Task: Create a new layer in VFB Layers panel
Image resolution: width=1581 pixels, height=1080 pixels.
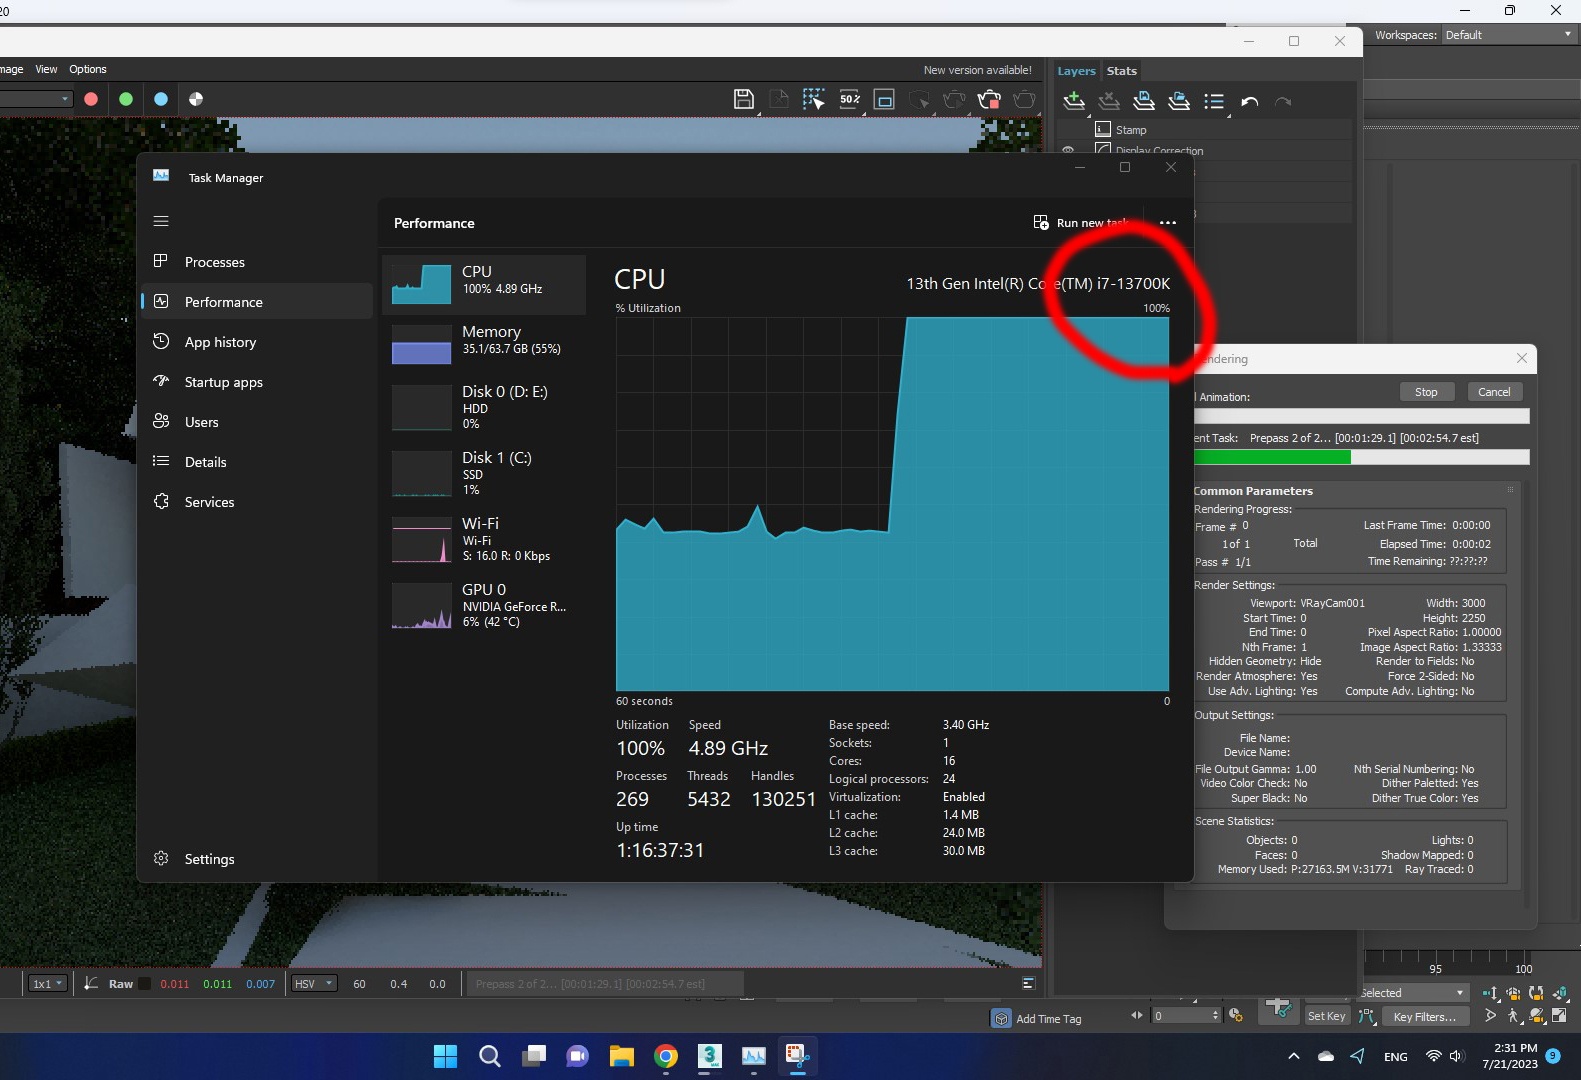Action: click(1074, 101)
